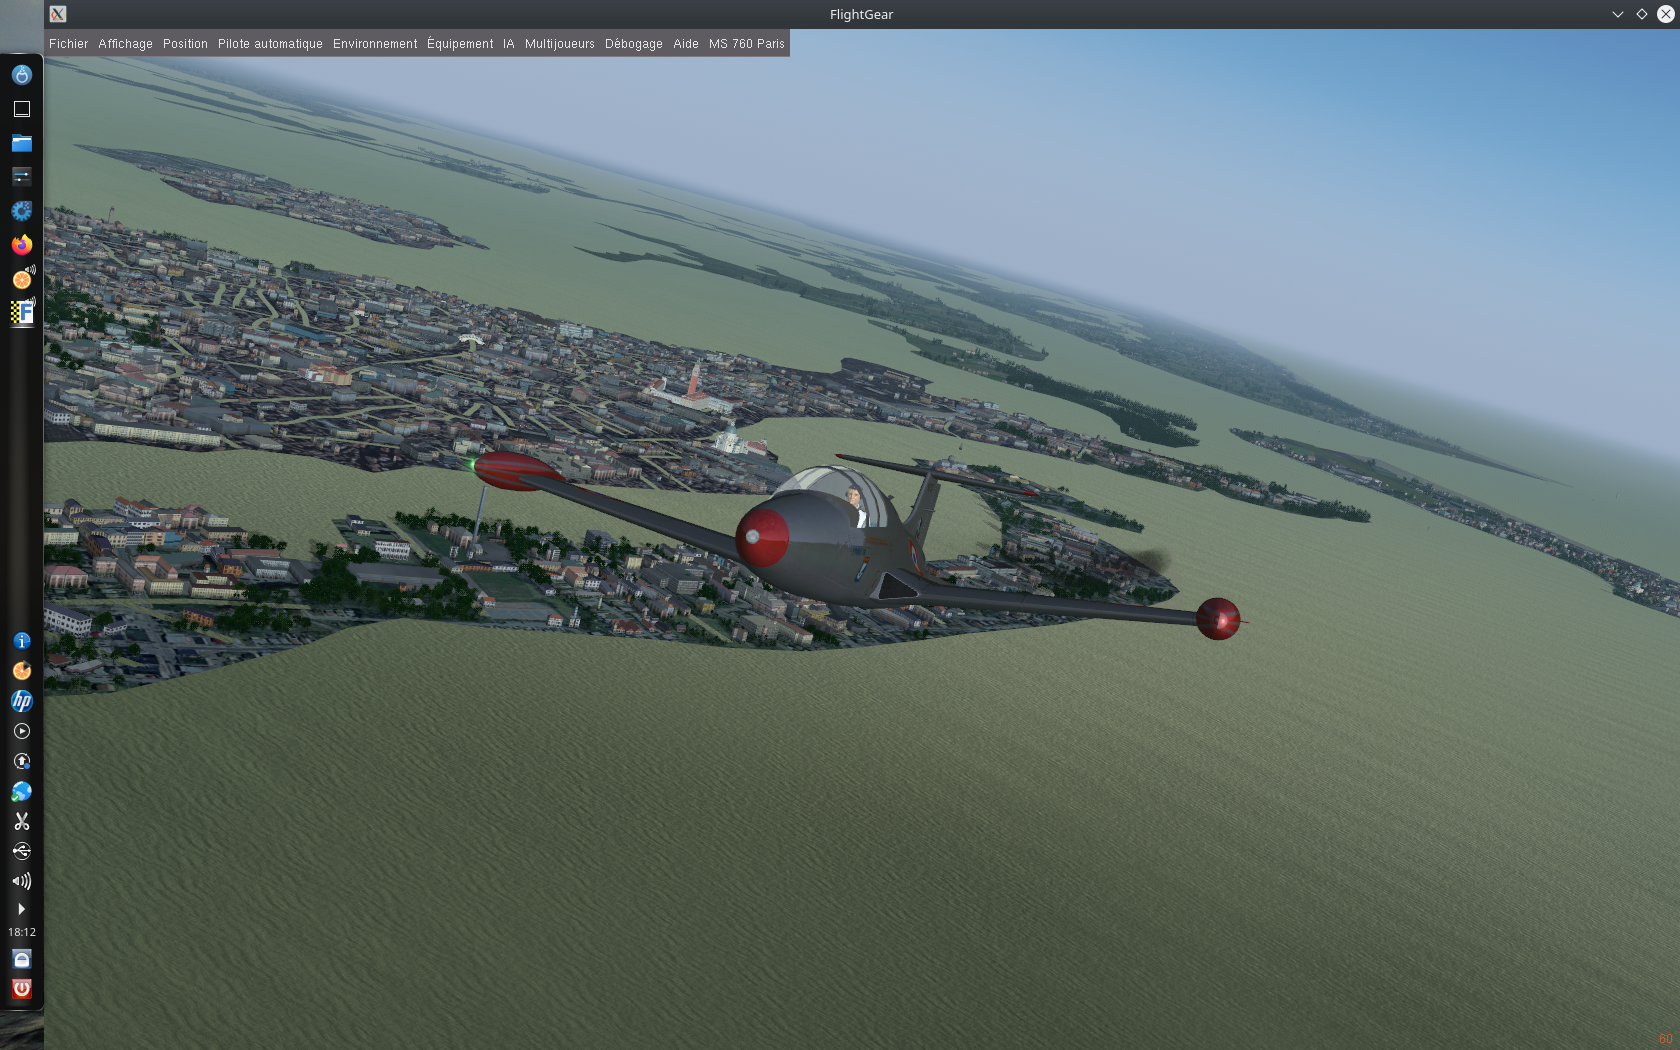1680x1050 pixels.
Task: Click the red power/logout icon
Action: [21, 989]
